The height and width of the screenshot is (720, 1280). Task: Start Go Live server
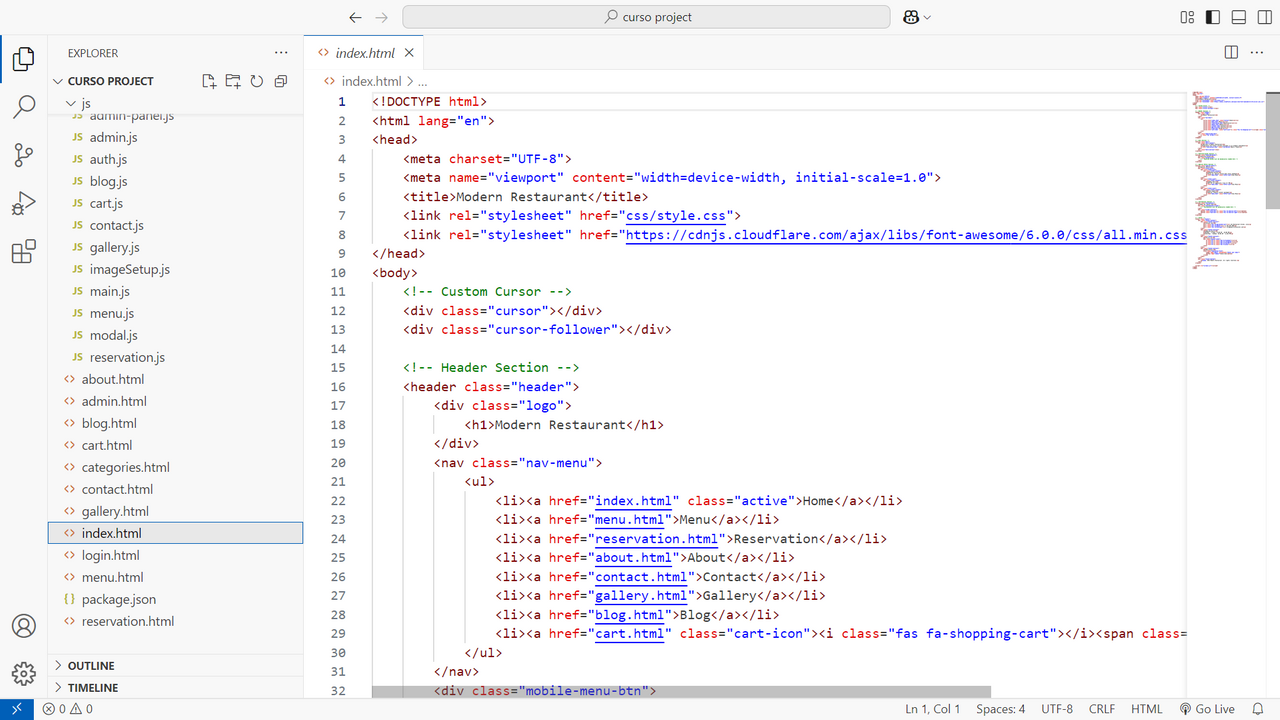click(1207, 709)
